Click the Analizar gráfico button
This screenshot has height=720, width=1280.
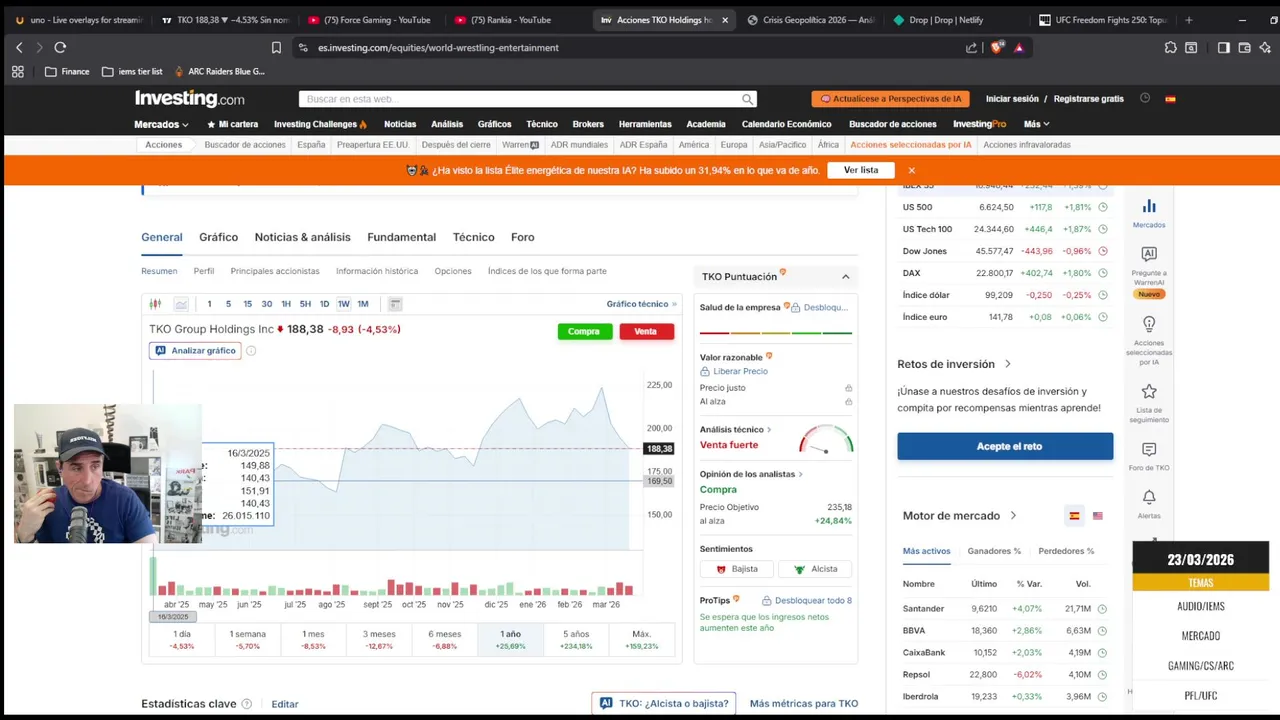195,351
